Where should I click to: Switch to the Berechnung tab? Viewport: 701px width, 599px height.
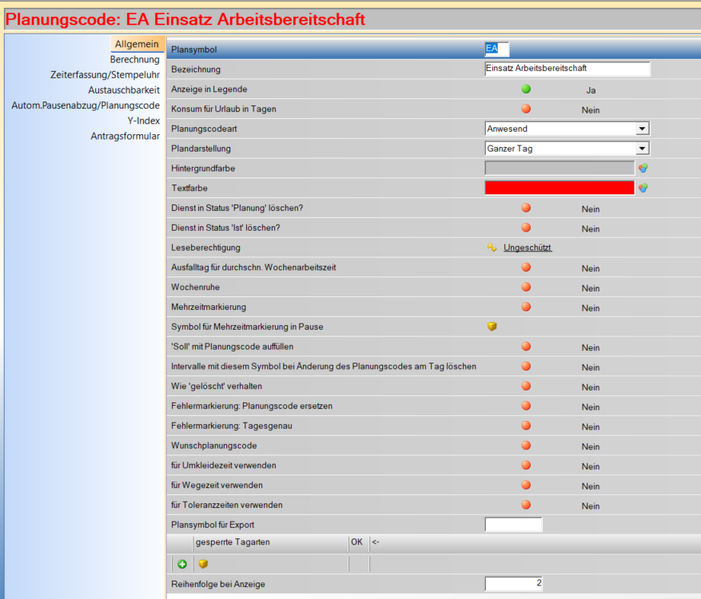(134, 60)
